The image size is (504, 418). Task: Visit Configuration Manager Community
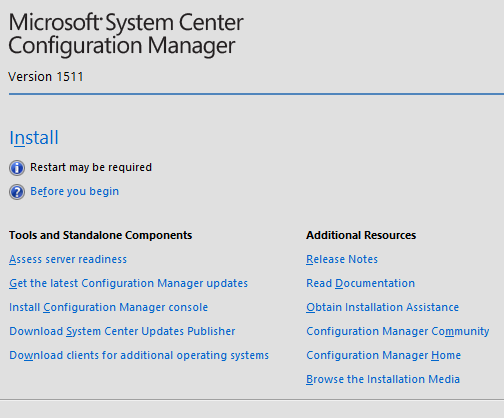click(398, 331)
